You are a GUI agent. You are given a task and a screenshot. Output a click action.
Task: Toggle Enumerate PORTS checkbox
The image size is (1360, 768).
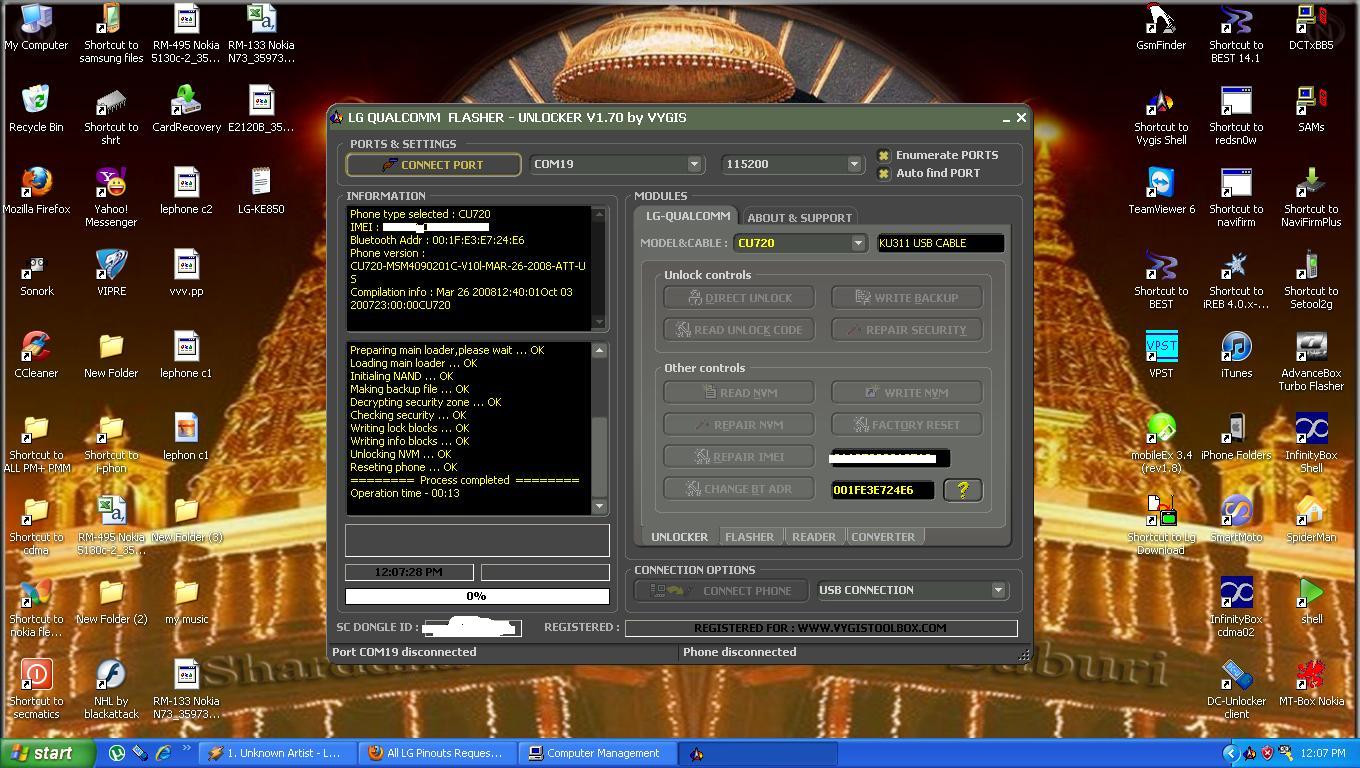coord(884,155)
